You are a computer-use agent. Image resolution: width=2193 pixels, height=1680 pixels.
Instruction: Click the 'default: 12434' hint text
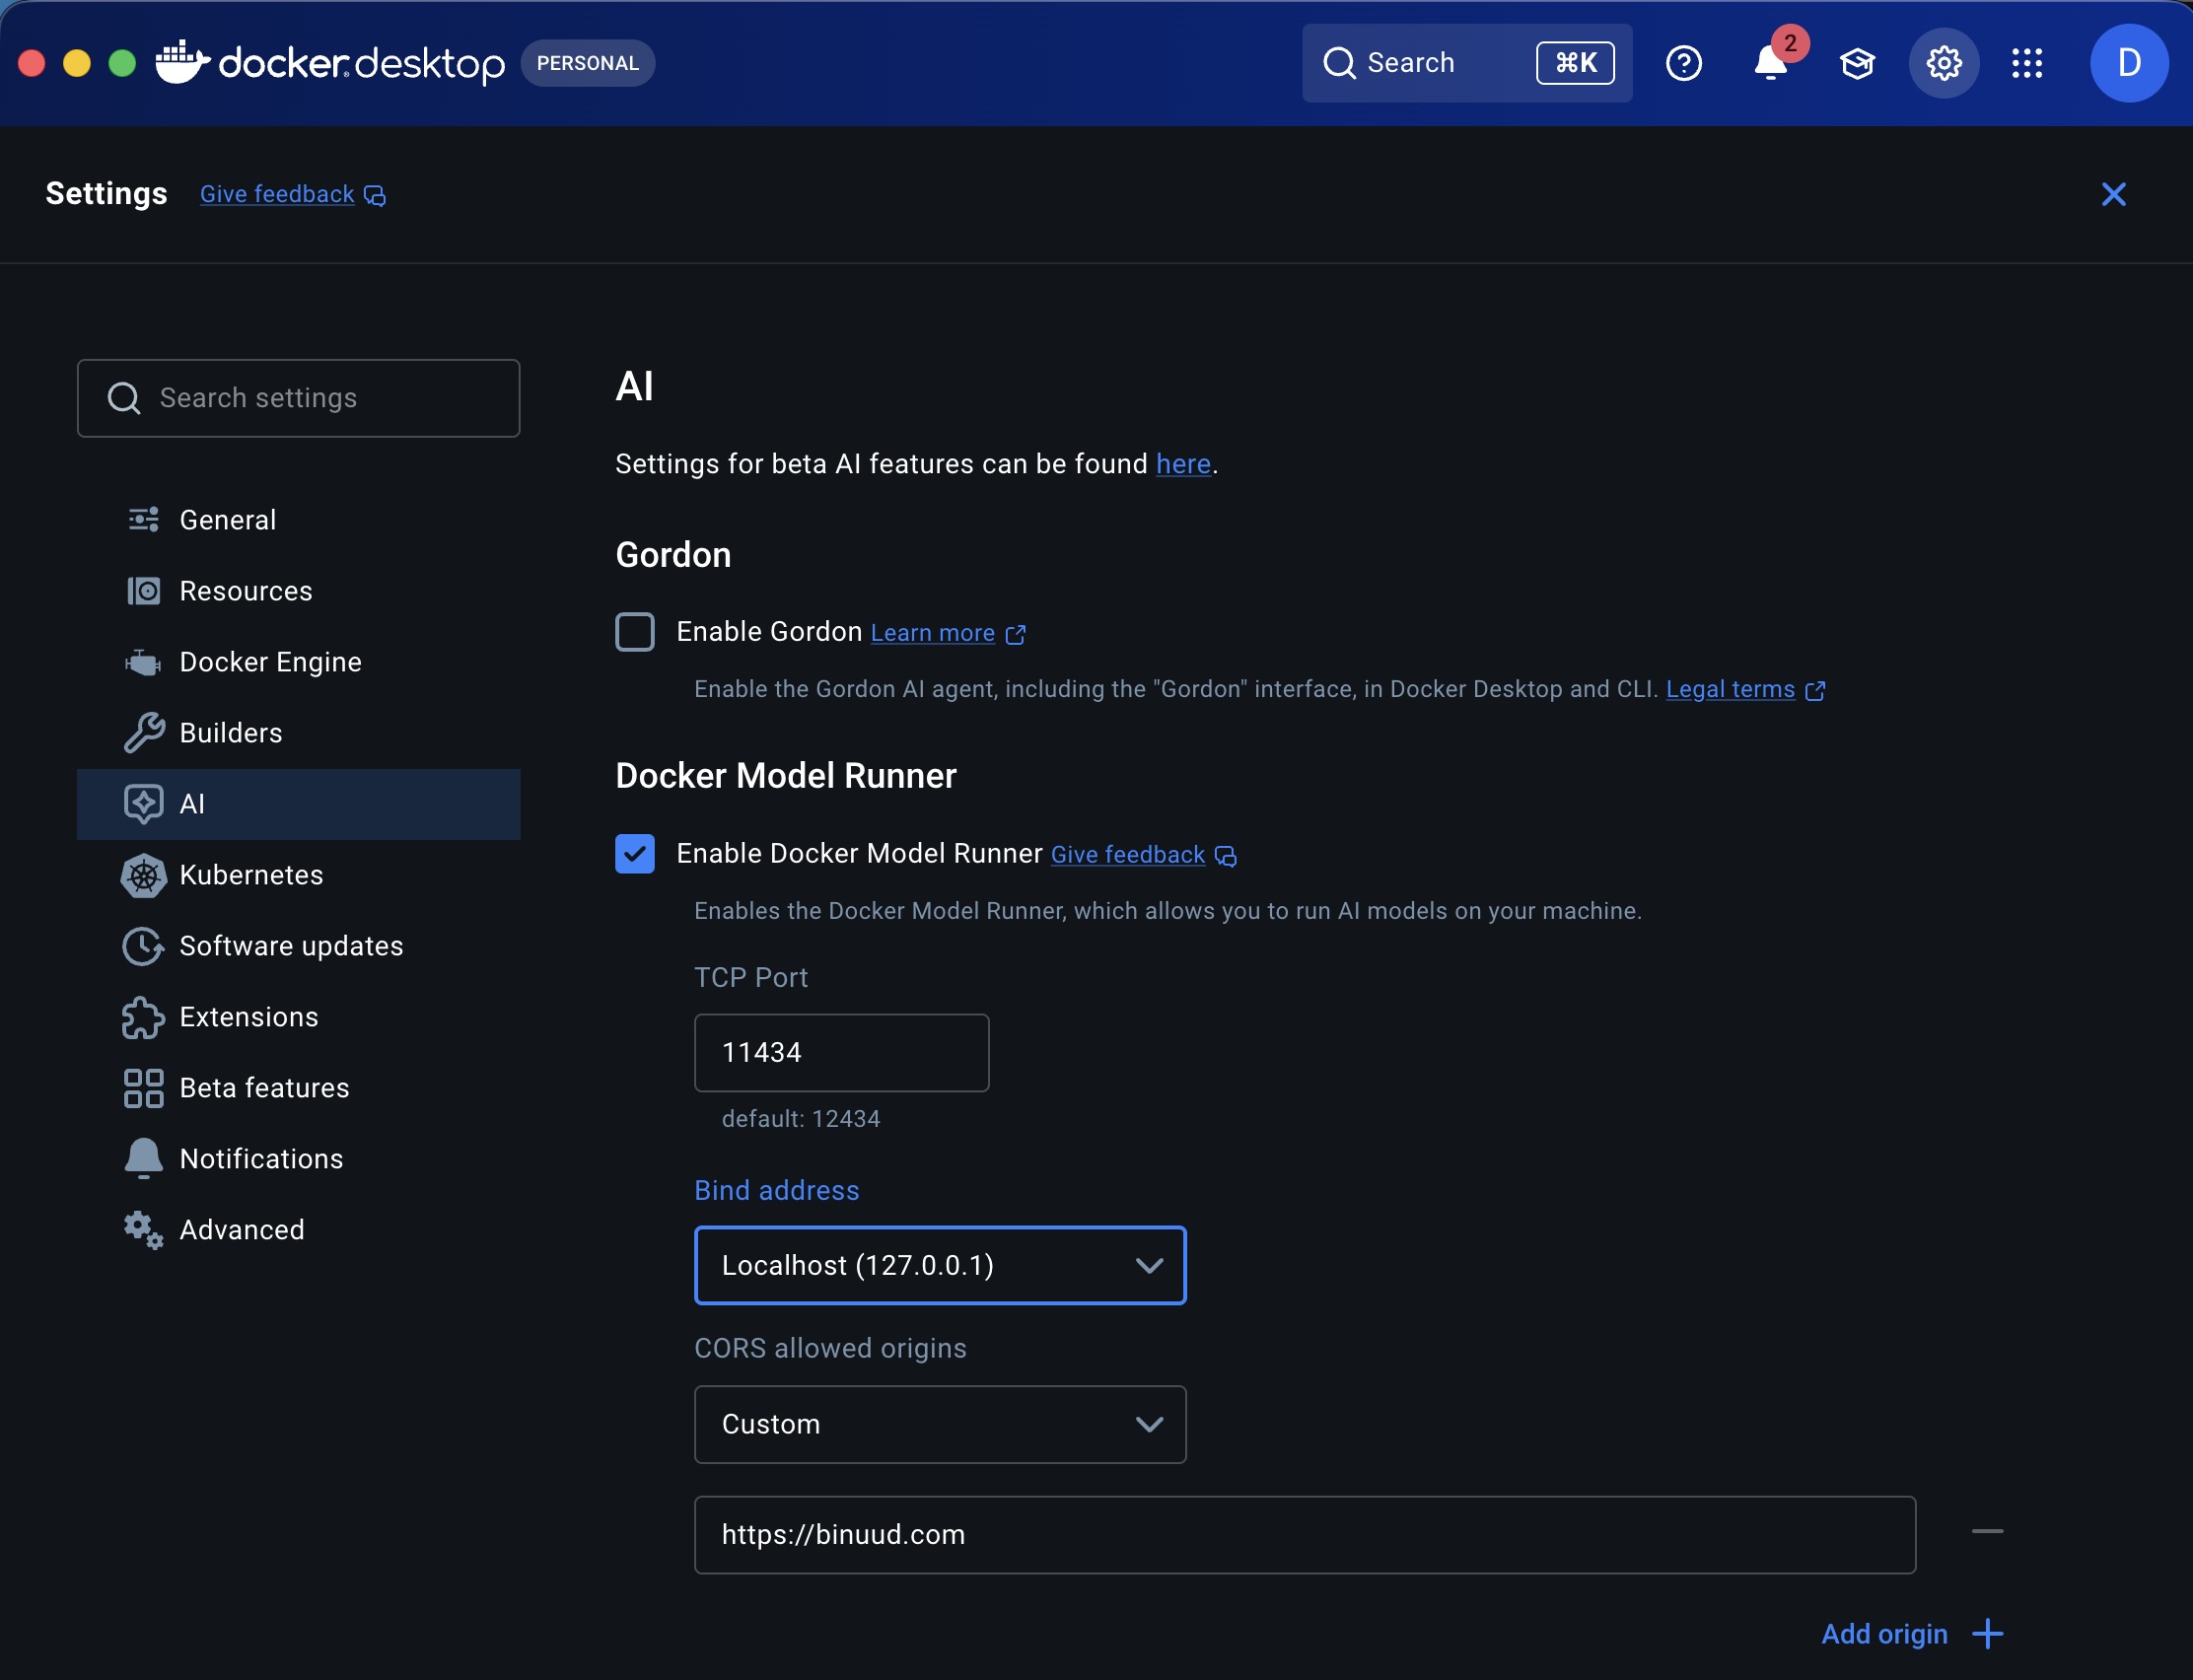point(801,1119)
